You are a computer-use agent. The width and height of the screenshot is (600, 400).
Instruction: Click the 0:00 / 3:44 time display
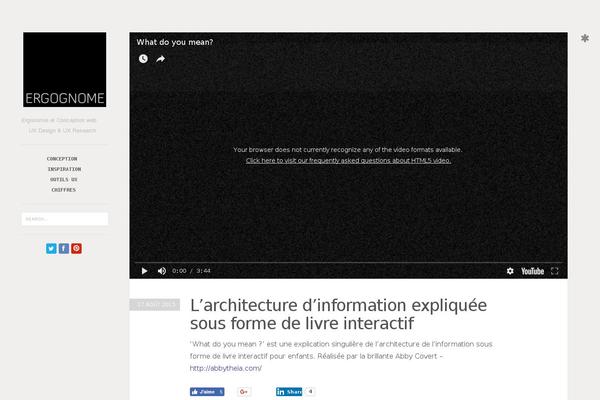[191, 271]
